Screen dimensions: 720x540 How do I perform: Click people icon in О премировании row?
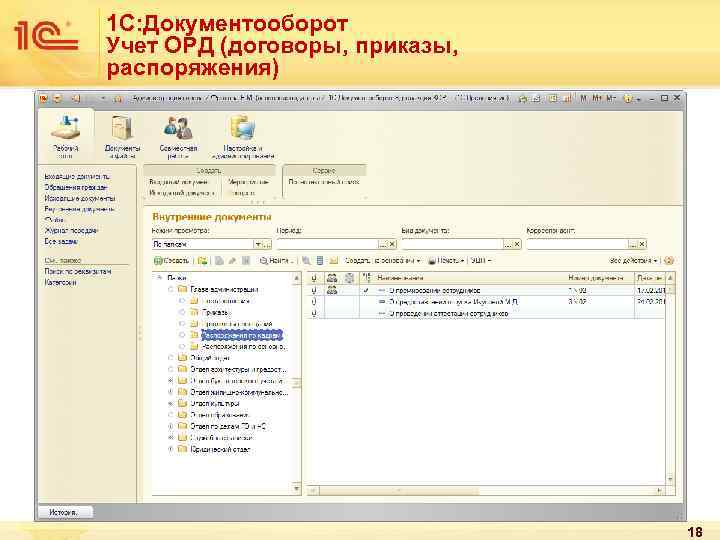coord(332,290)
